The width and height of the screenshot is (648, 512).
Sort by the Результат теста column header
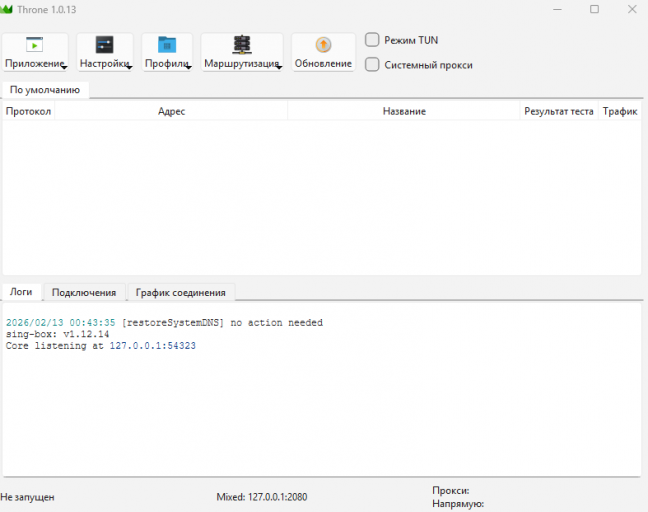click(559, 111)
